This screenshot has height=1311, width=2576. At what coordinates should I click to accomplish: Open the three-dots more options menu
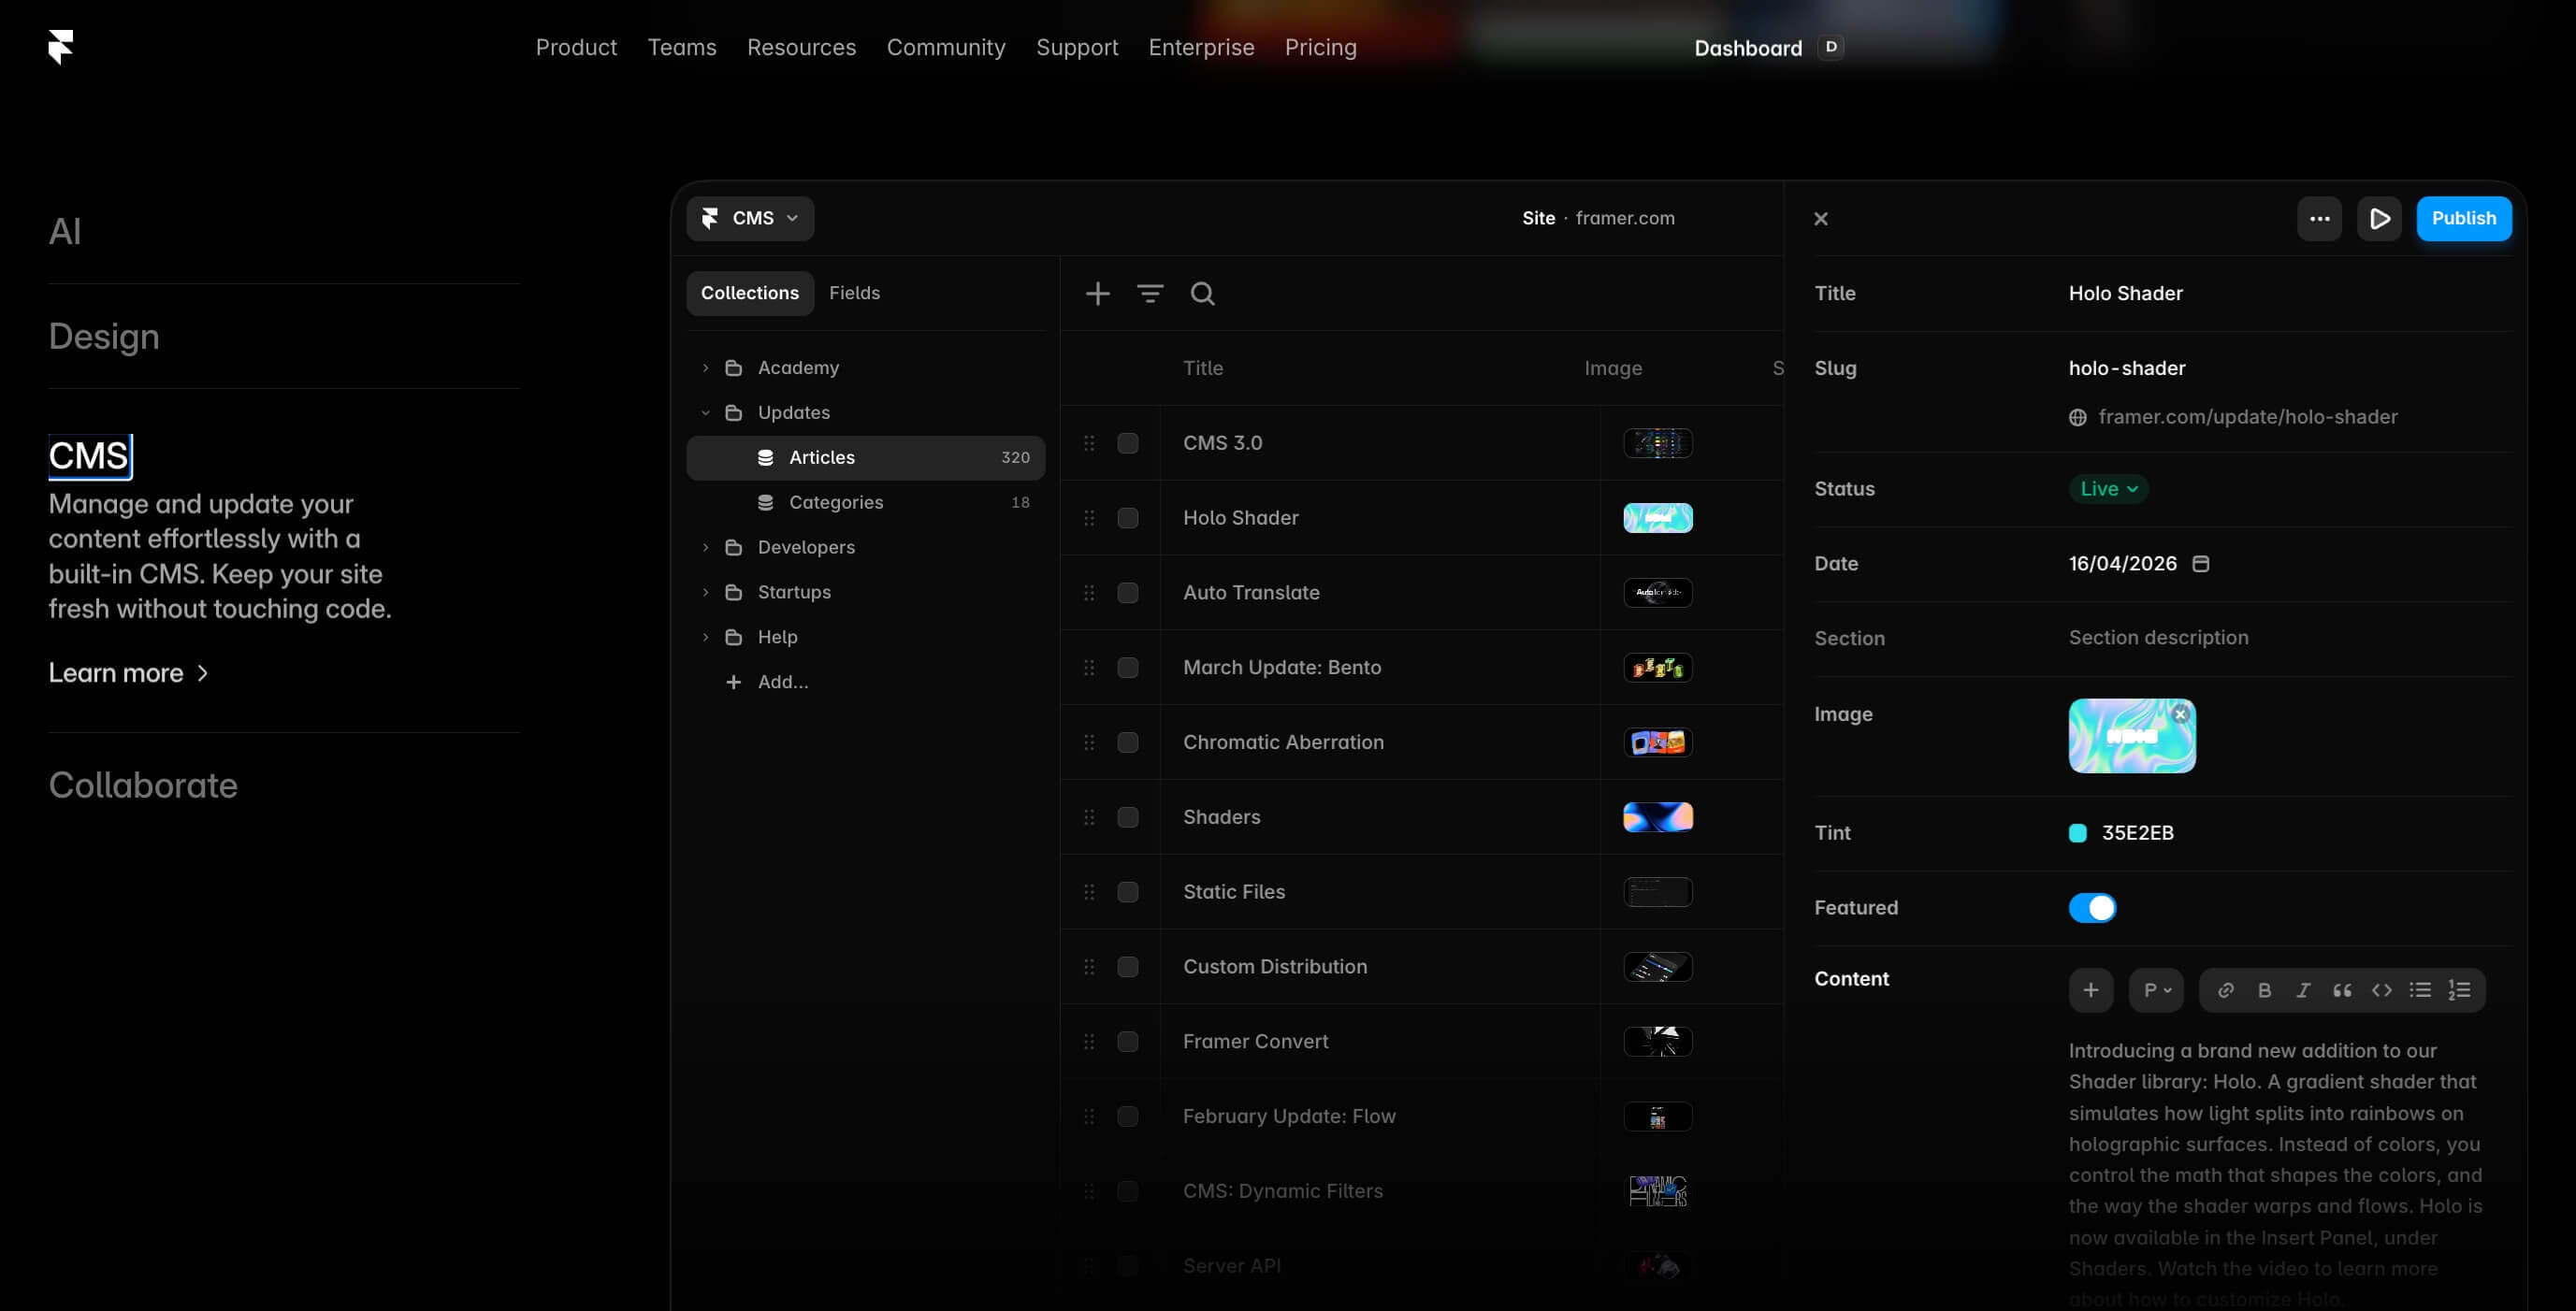point(2319,218)
